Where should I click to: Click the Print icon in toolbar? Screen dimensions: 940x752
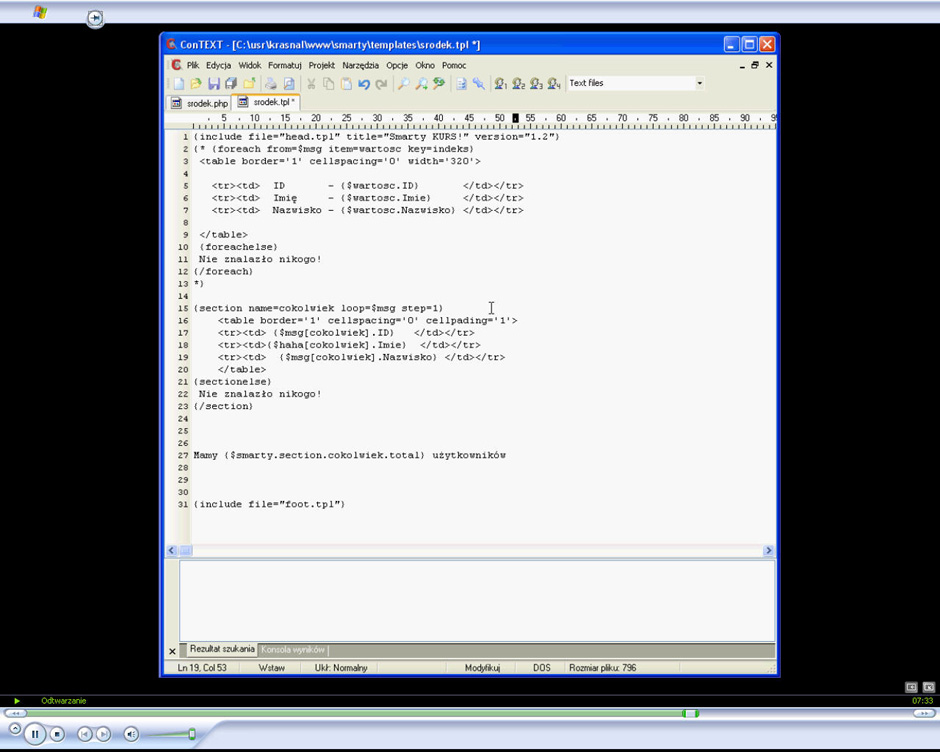pos(271,84)
